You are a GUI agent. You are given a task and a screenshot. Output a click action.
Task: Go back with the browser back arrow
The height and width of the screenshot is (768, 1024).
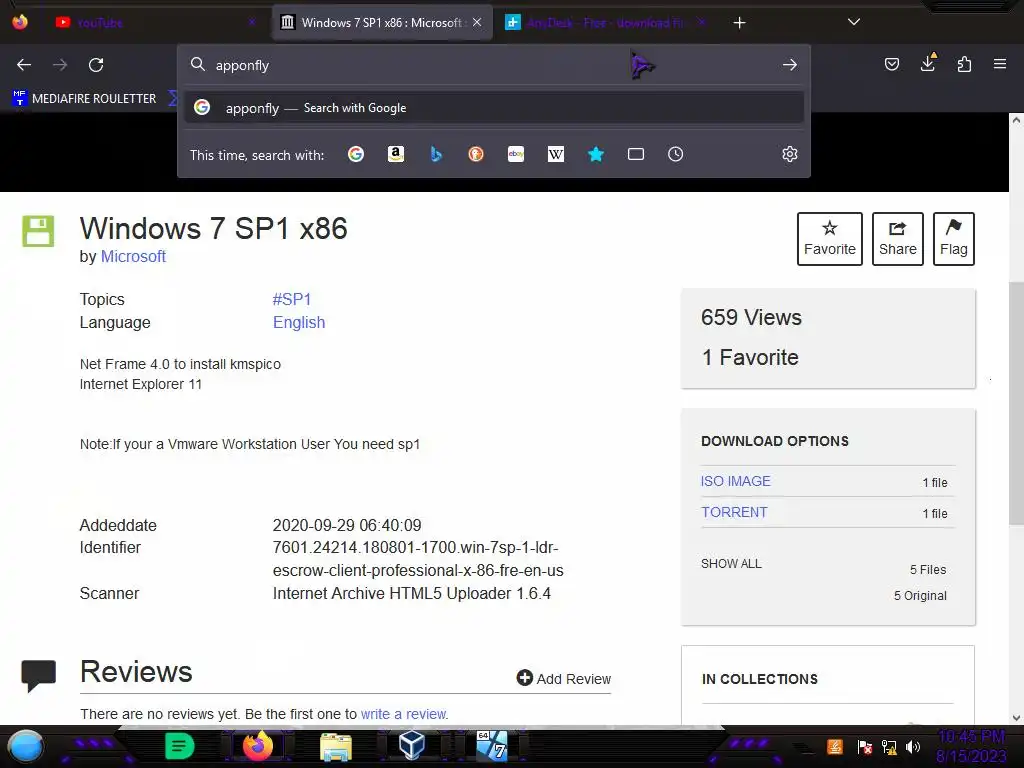24,65
